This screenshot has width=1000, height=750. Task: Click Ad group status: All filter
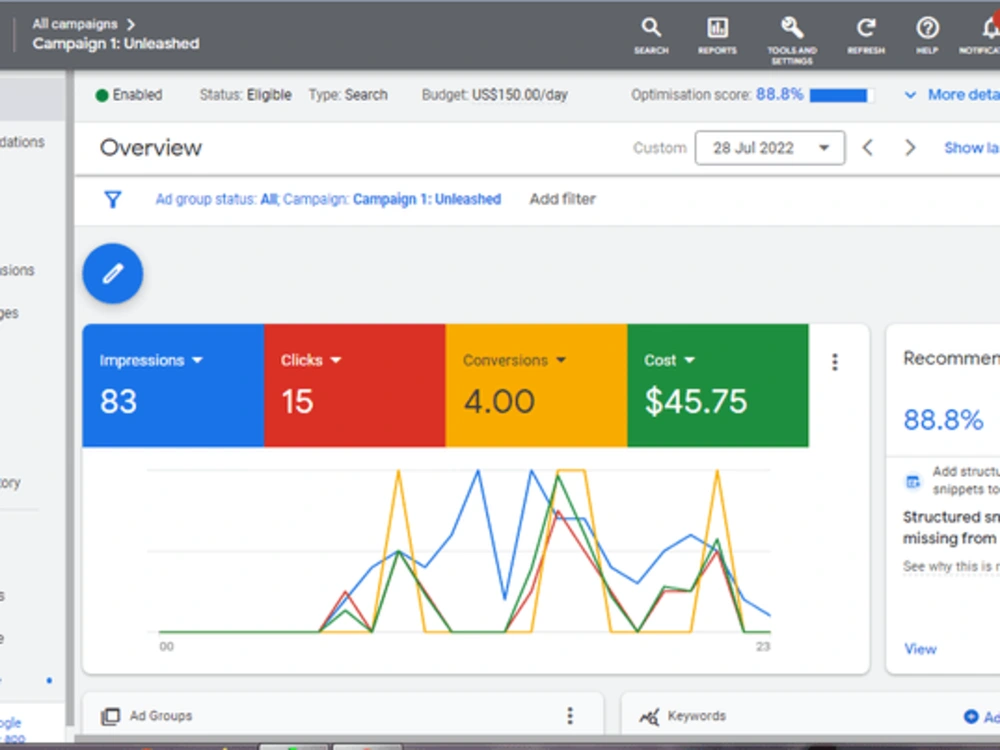tap(217, 199)
